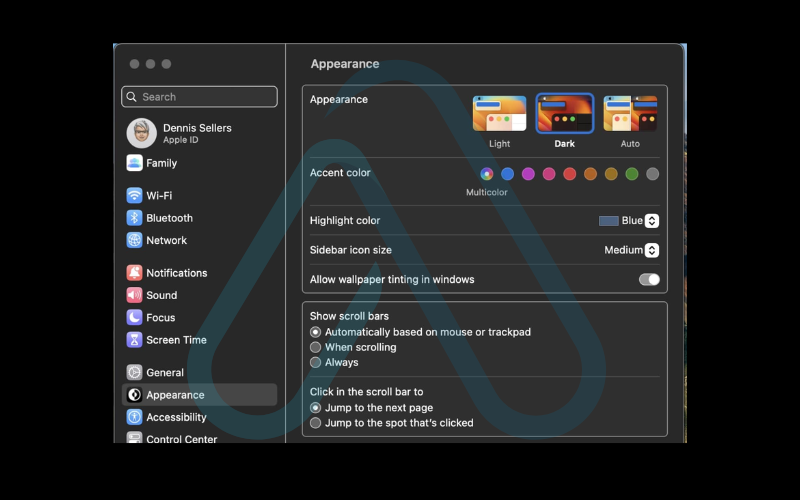Select the Auto appearance thumbnail
800x500 pixels.
point(630,114)
